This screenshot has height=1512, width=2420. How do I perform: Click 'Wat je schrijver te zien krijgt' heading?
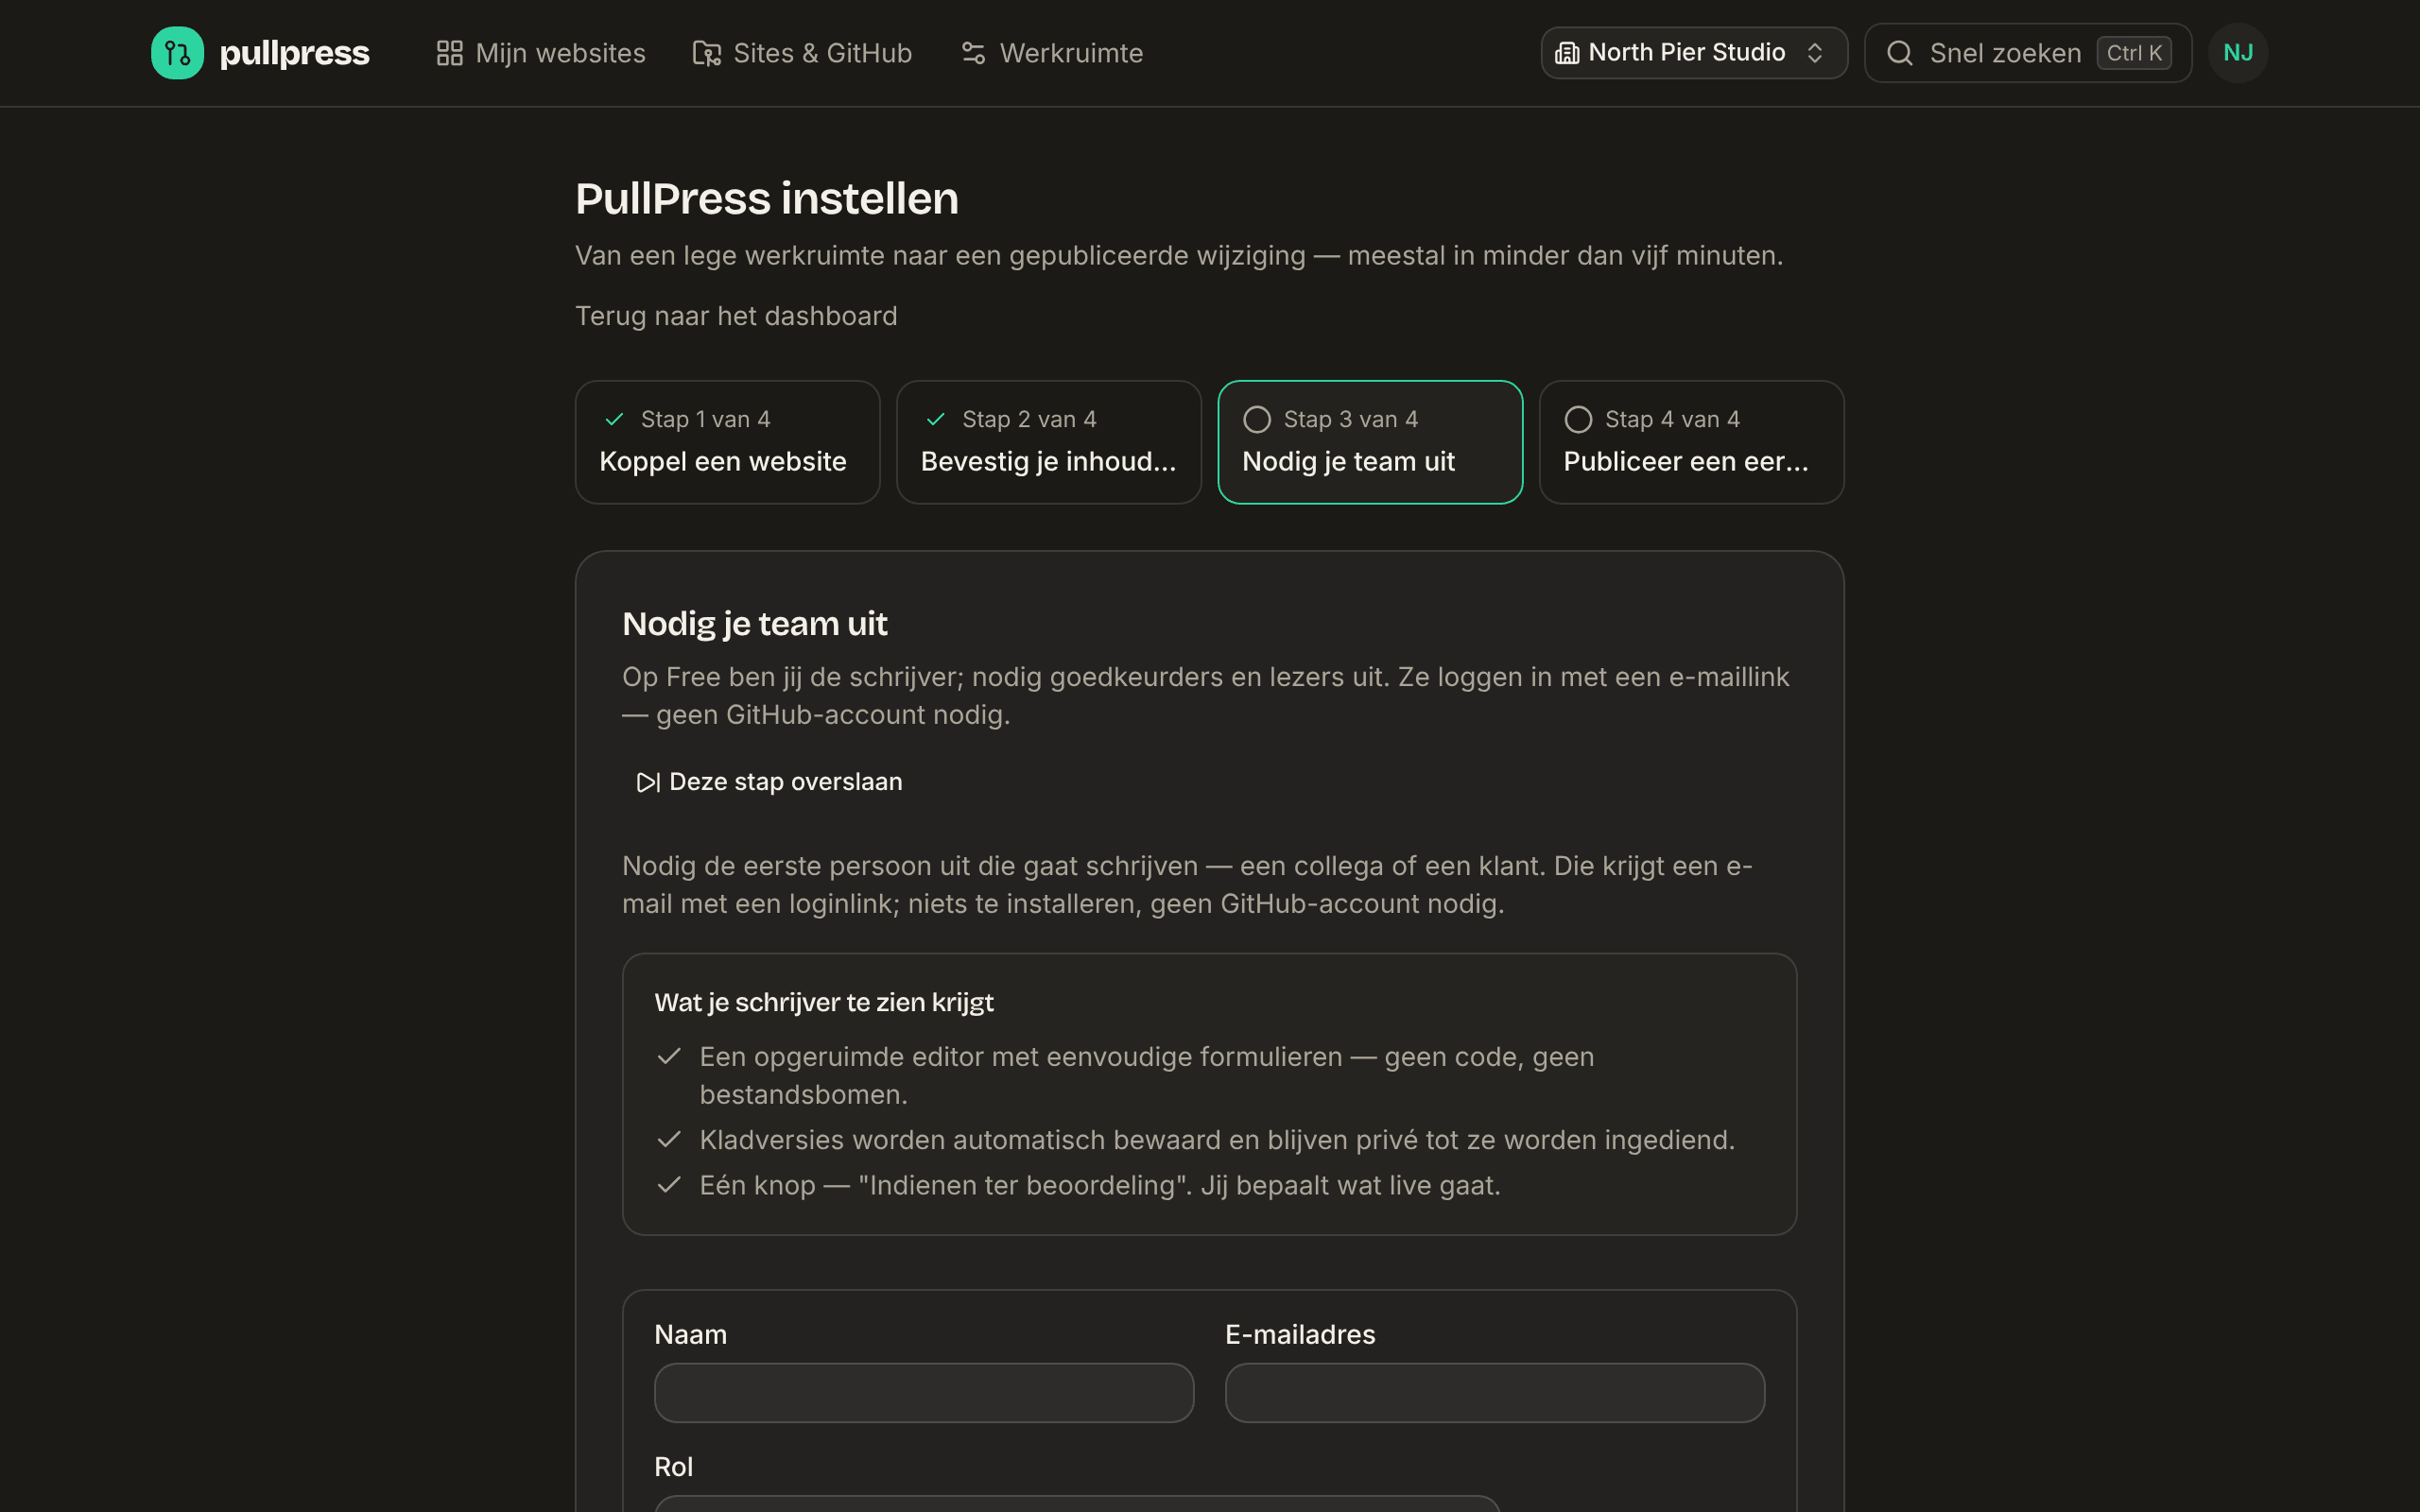[823, 1003]
